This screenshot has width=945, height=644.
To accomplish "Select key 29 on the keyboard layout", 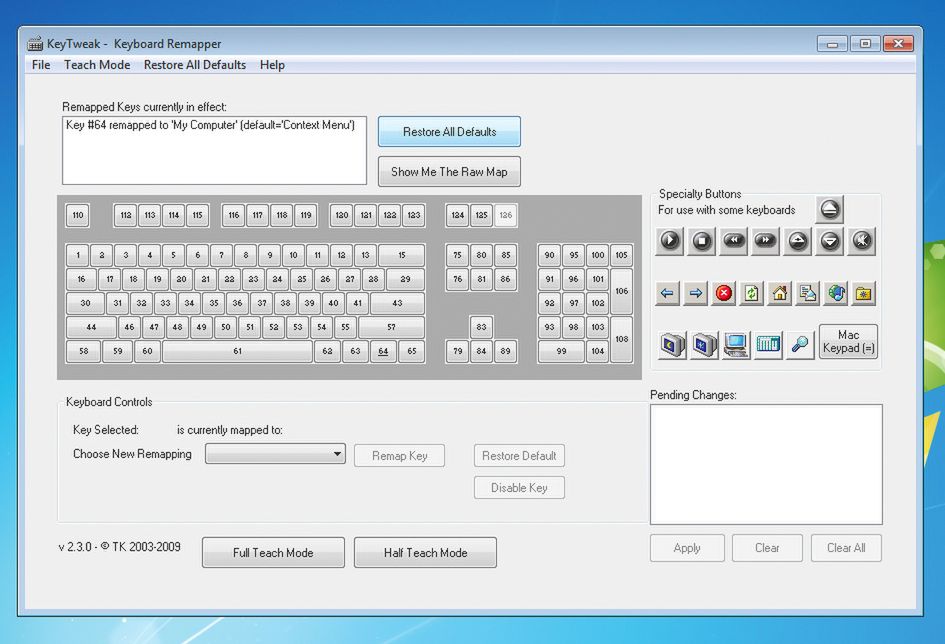I will pos(405,279).
